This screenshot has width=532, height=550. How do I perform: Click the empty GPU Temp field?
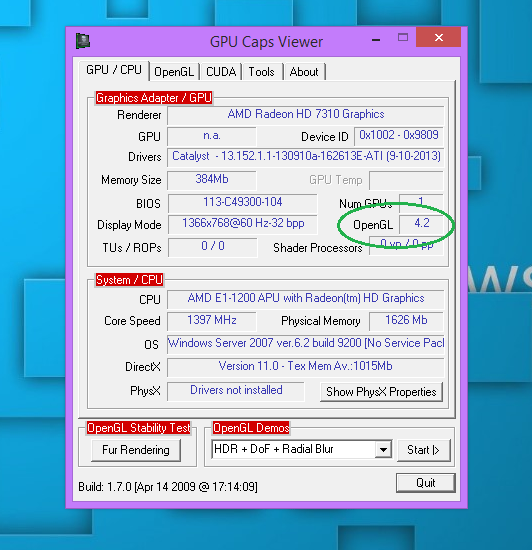[x=406, y=180]
